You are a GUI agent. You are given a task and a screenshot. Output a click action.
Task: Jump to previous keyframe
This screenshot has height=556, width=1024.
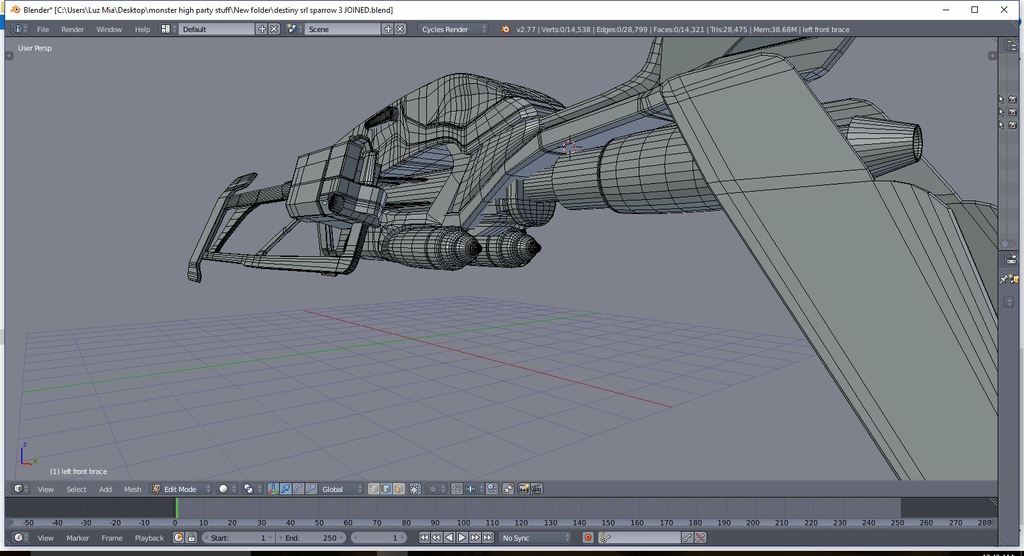point(437,538)
